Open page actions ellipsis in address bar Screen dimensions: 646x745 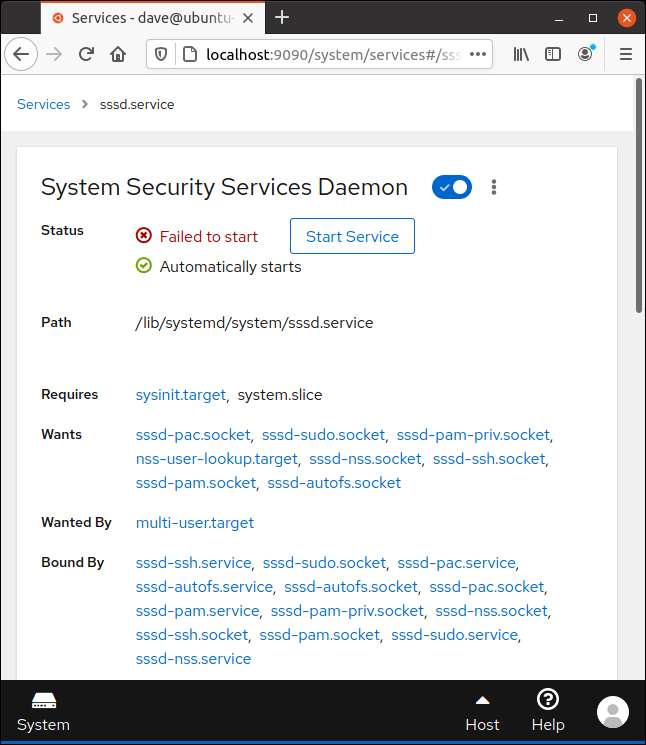tap(478, 55)
